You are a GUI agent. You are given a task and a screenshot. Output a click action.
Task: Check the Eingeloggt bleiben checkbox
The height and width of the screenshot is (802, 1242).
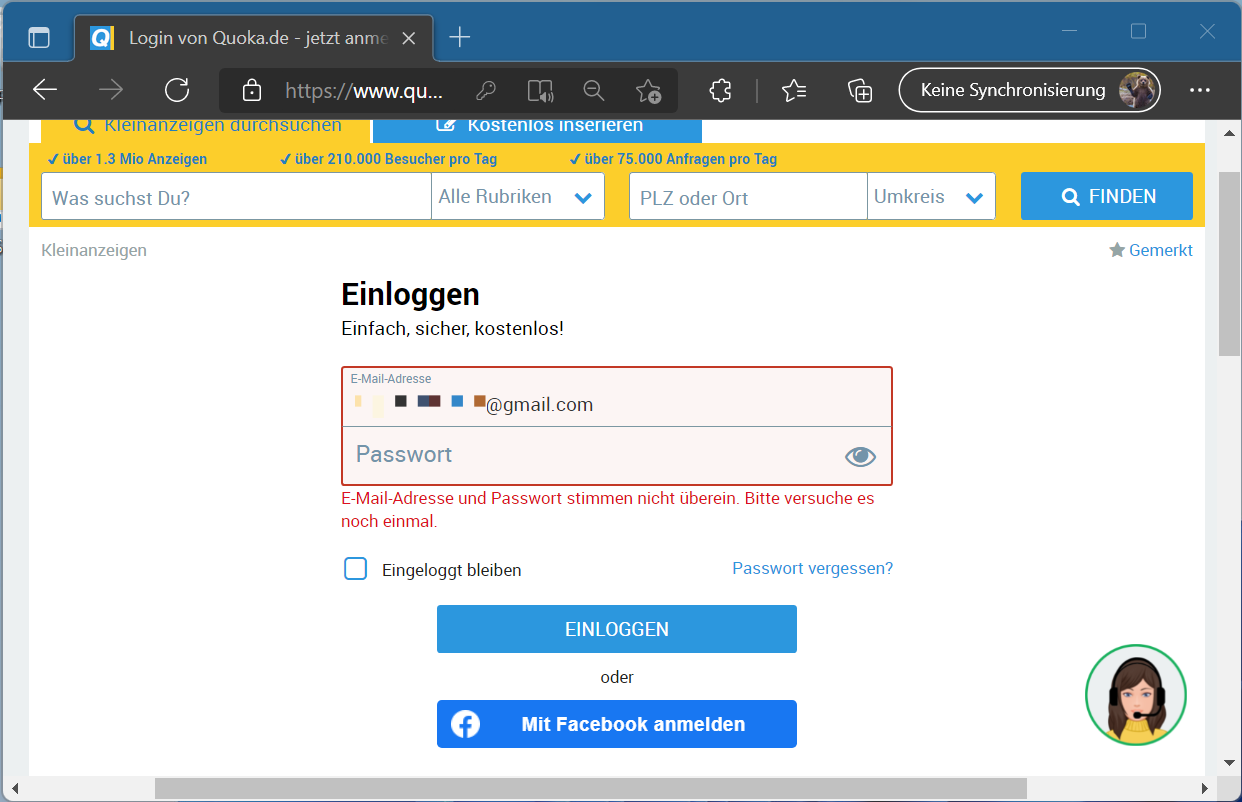pos(355,569)
